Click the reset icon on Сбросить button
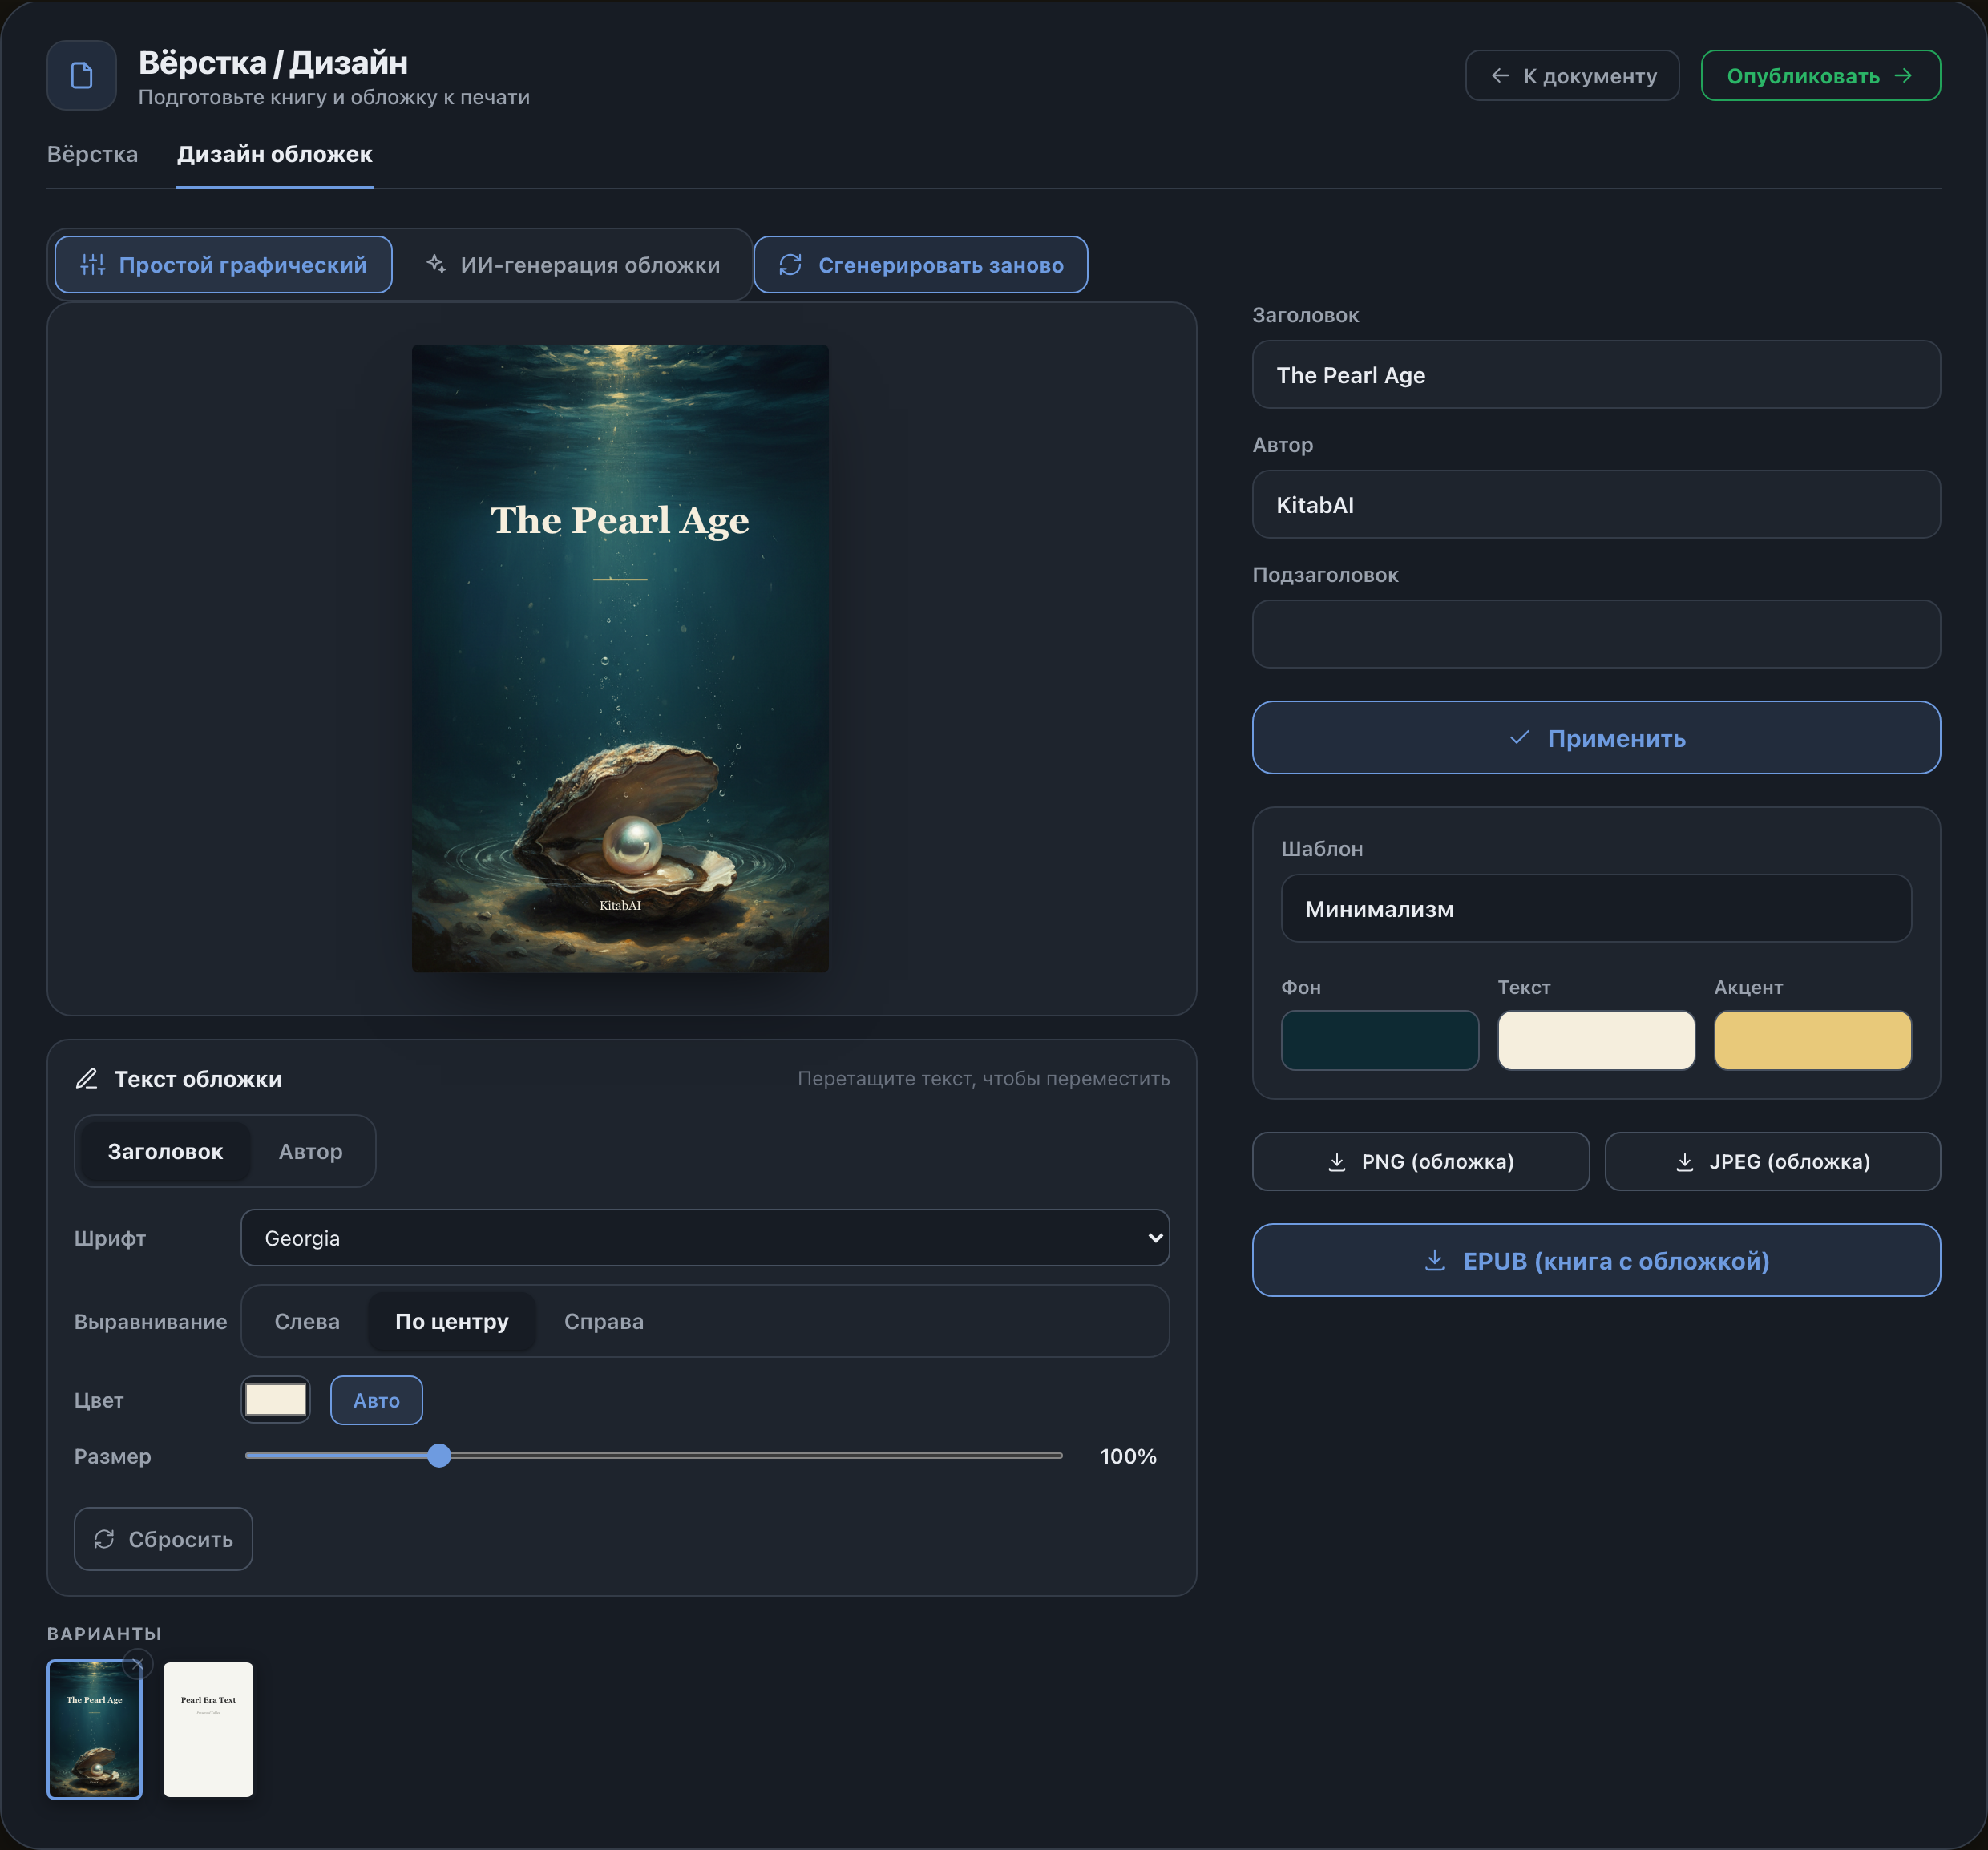Screen dimensions: 1988x1850 point(104,1539)
